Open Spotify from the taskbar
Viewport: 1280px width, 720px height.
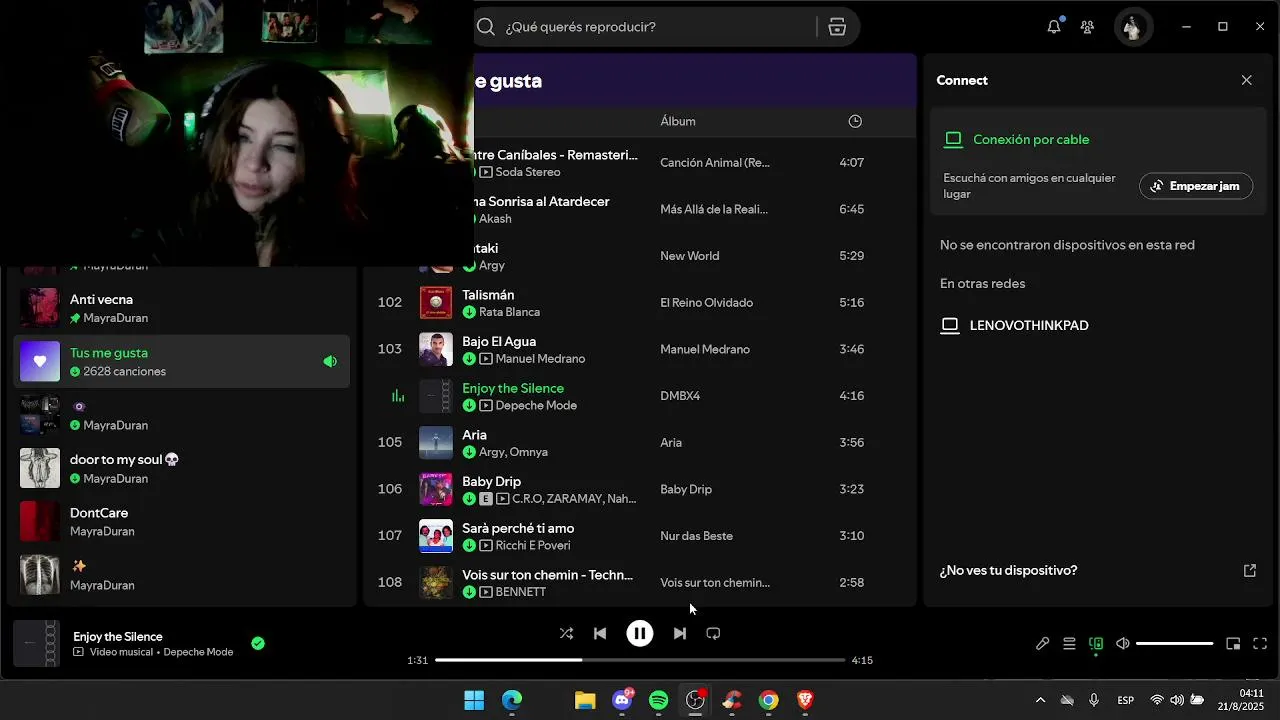click(x=658, y=700)
